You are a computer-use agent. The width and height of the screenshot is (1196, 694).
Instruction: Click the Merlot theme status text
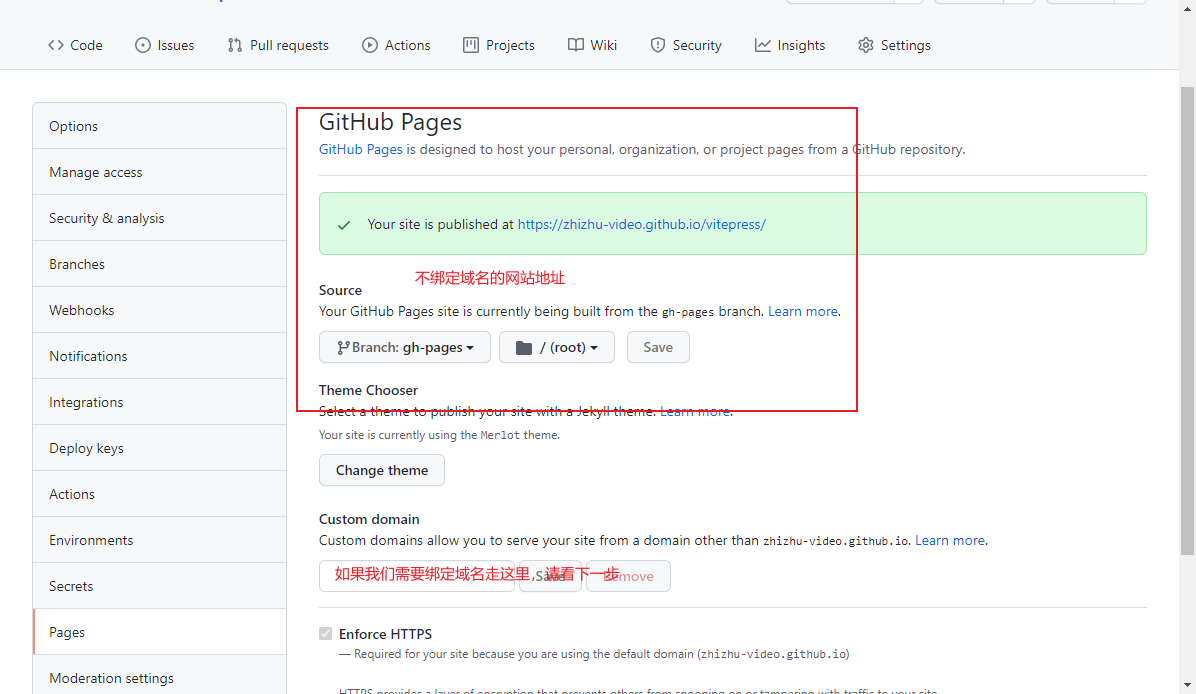pyautogui.click(x=439, y=435)
